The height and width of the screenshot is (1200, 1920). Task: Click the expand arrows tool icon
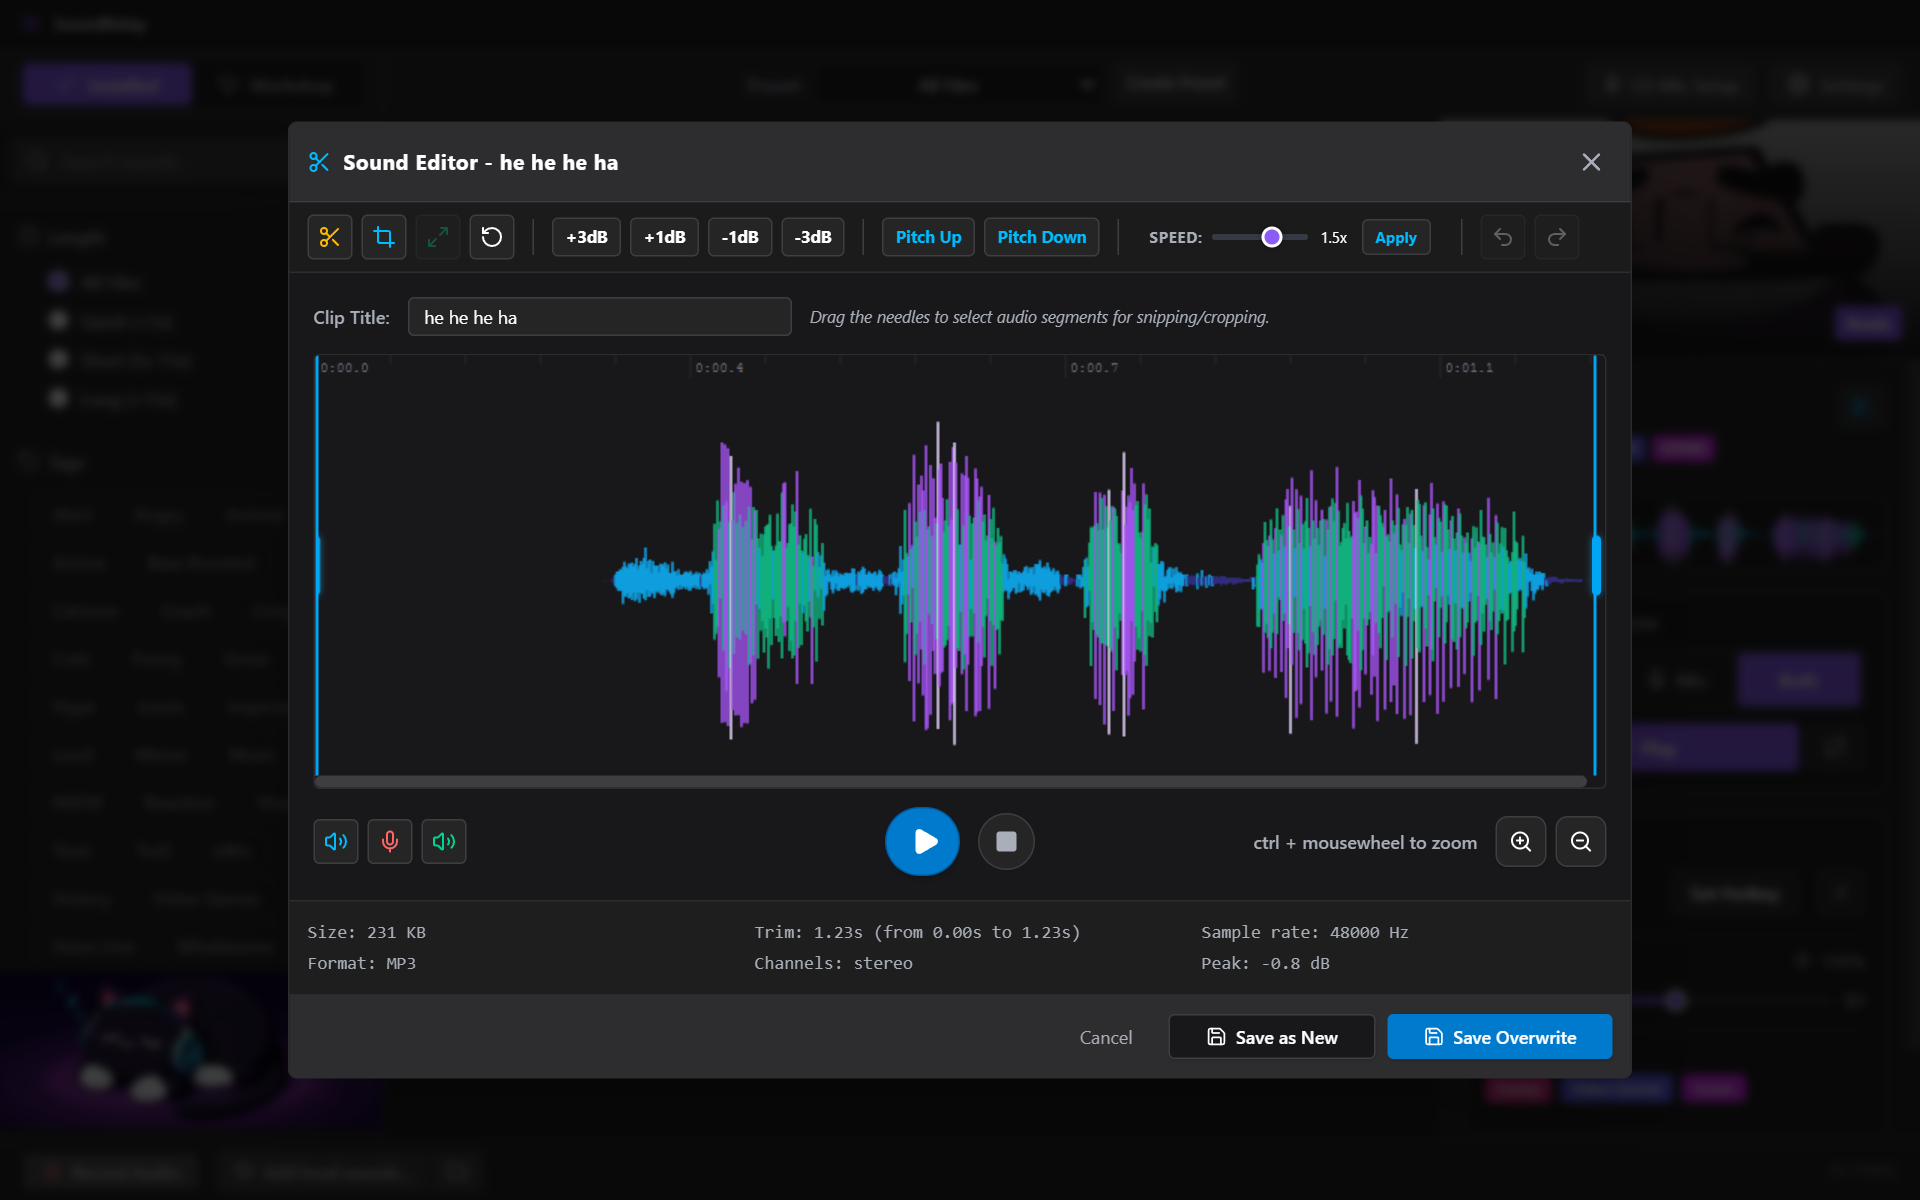[437, 237]
